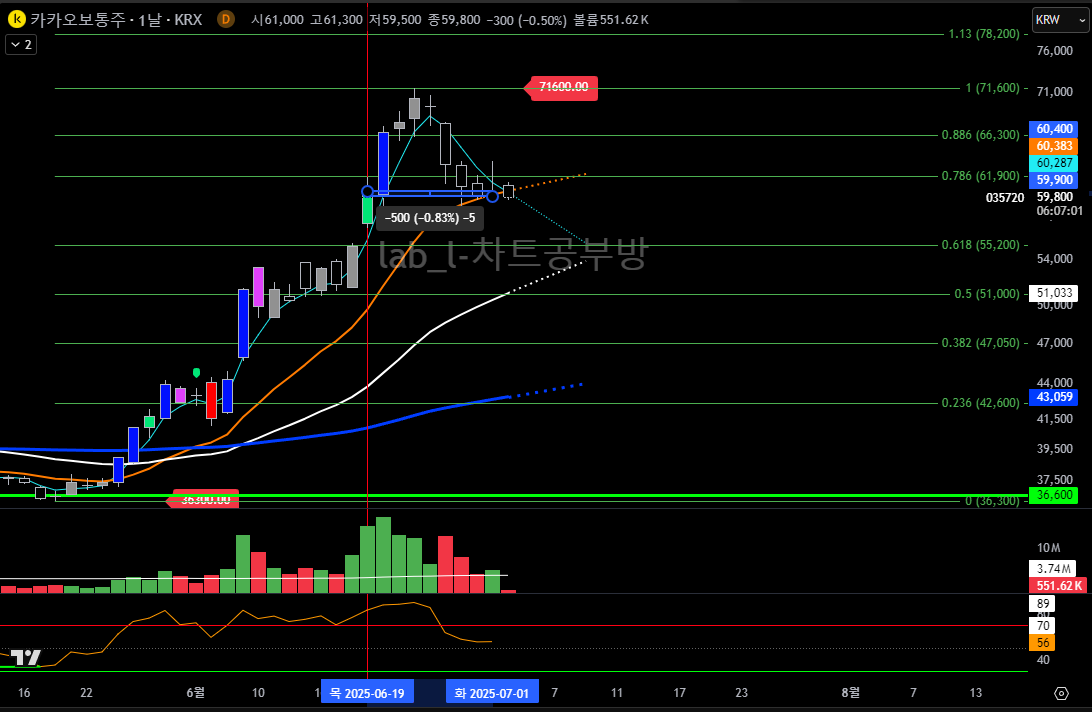
Task: Click the 36,600 green price axis tag
Action: [x=1053, y=495]
